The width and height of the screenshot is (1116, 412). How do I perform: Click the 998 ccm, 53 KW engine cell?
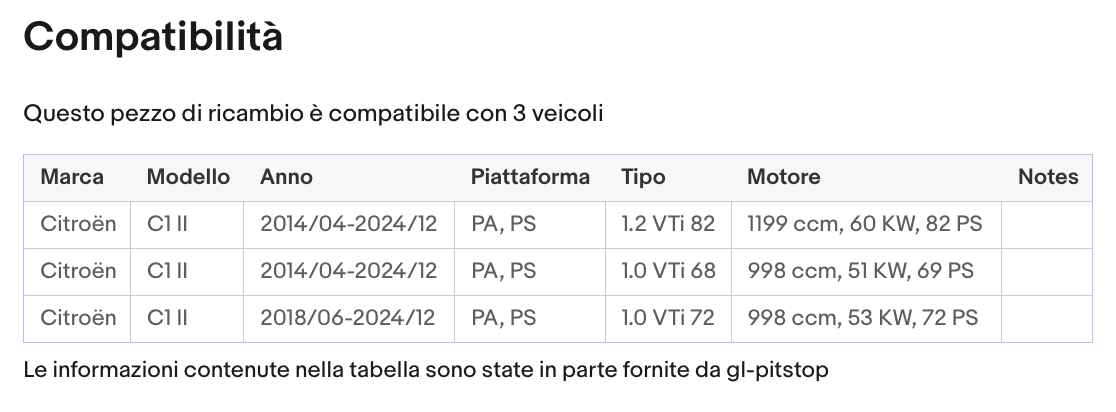(x=862, y=318)
